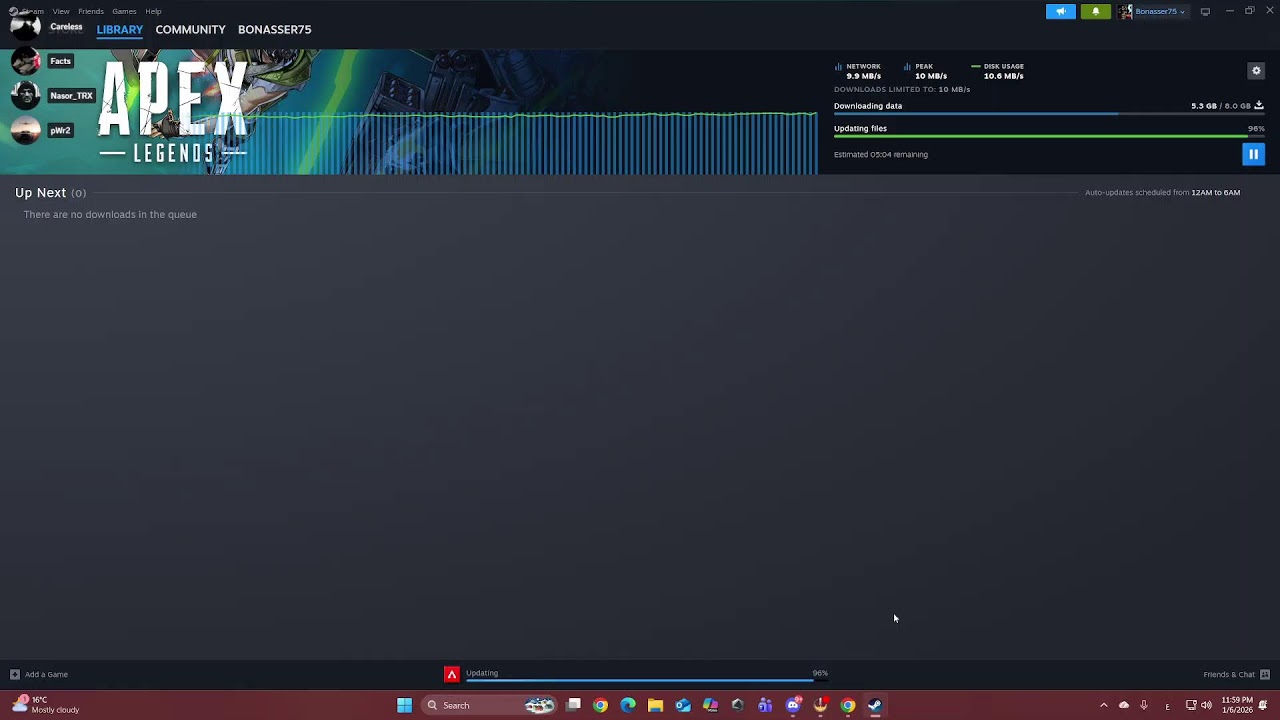Open the Help menu
Image resolution: width=1280 pixels, height=720 pixels.
point(153,11)
